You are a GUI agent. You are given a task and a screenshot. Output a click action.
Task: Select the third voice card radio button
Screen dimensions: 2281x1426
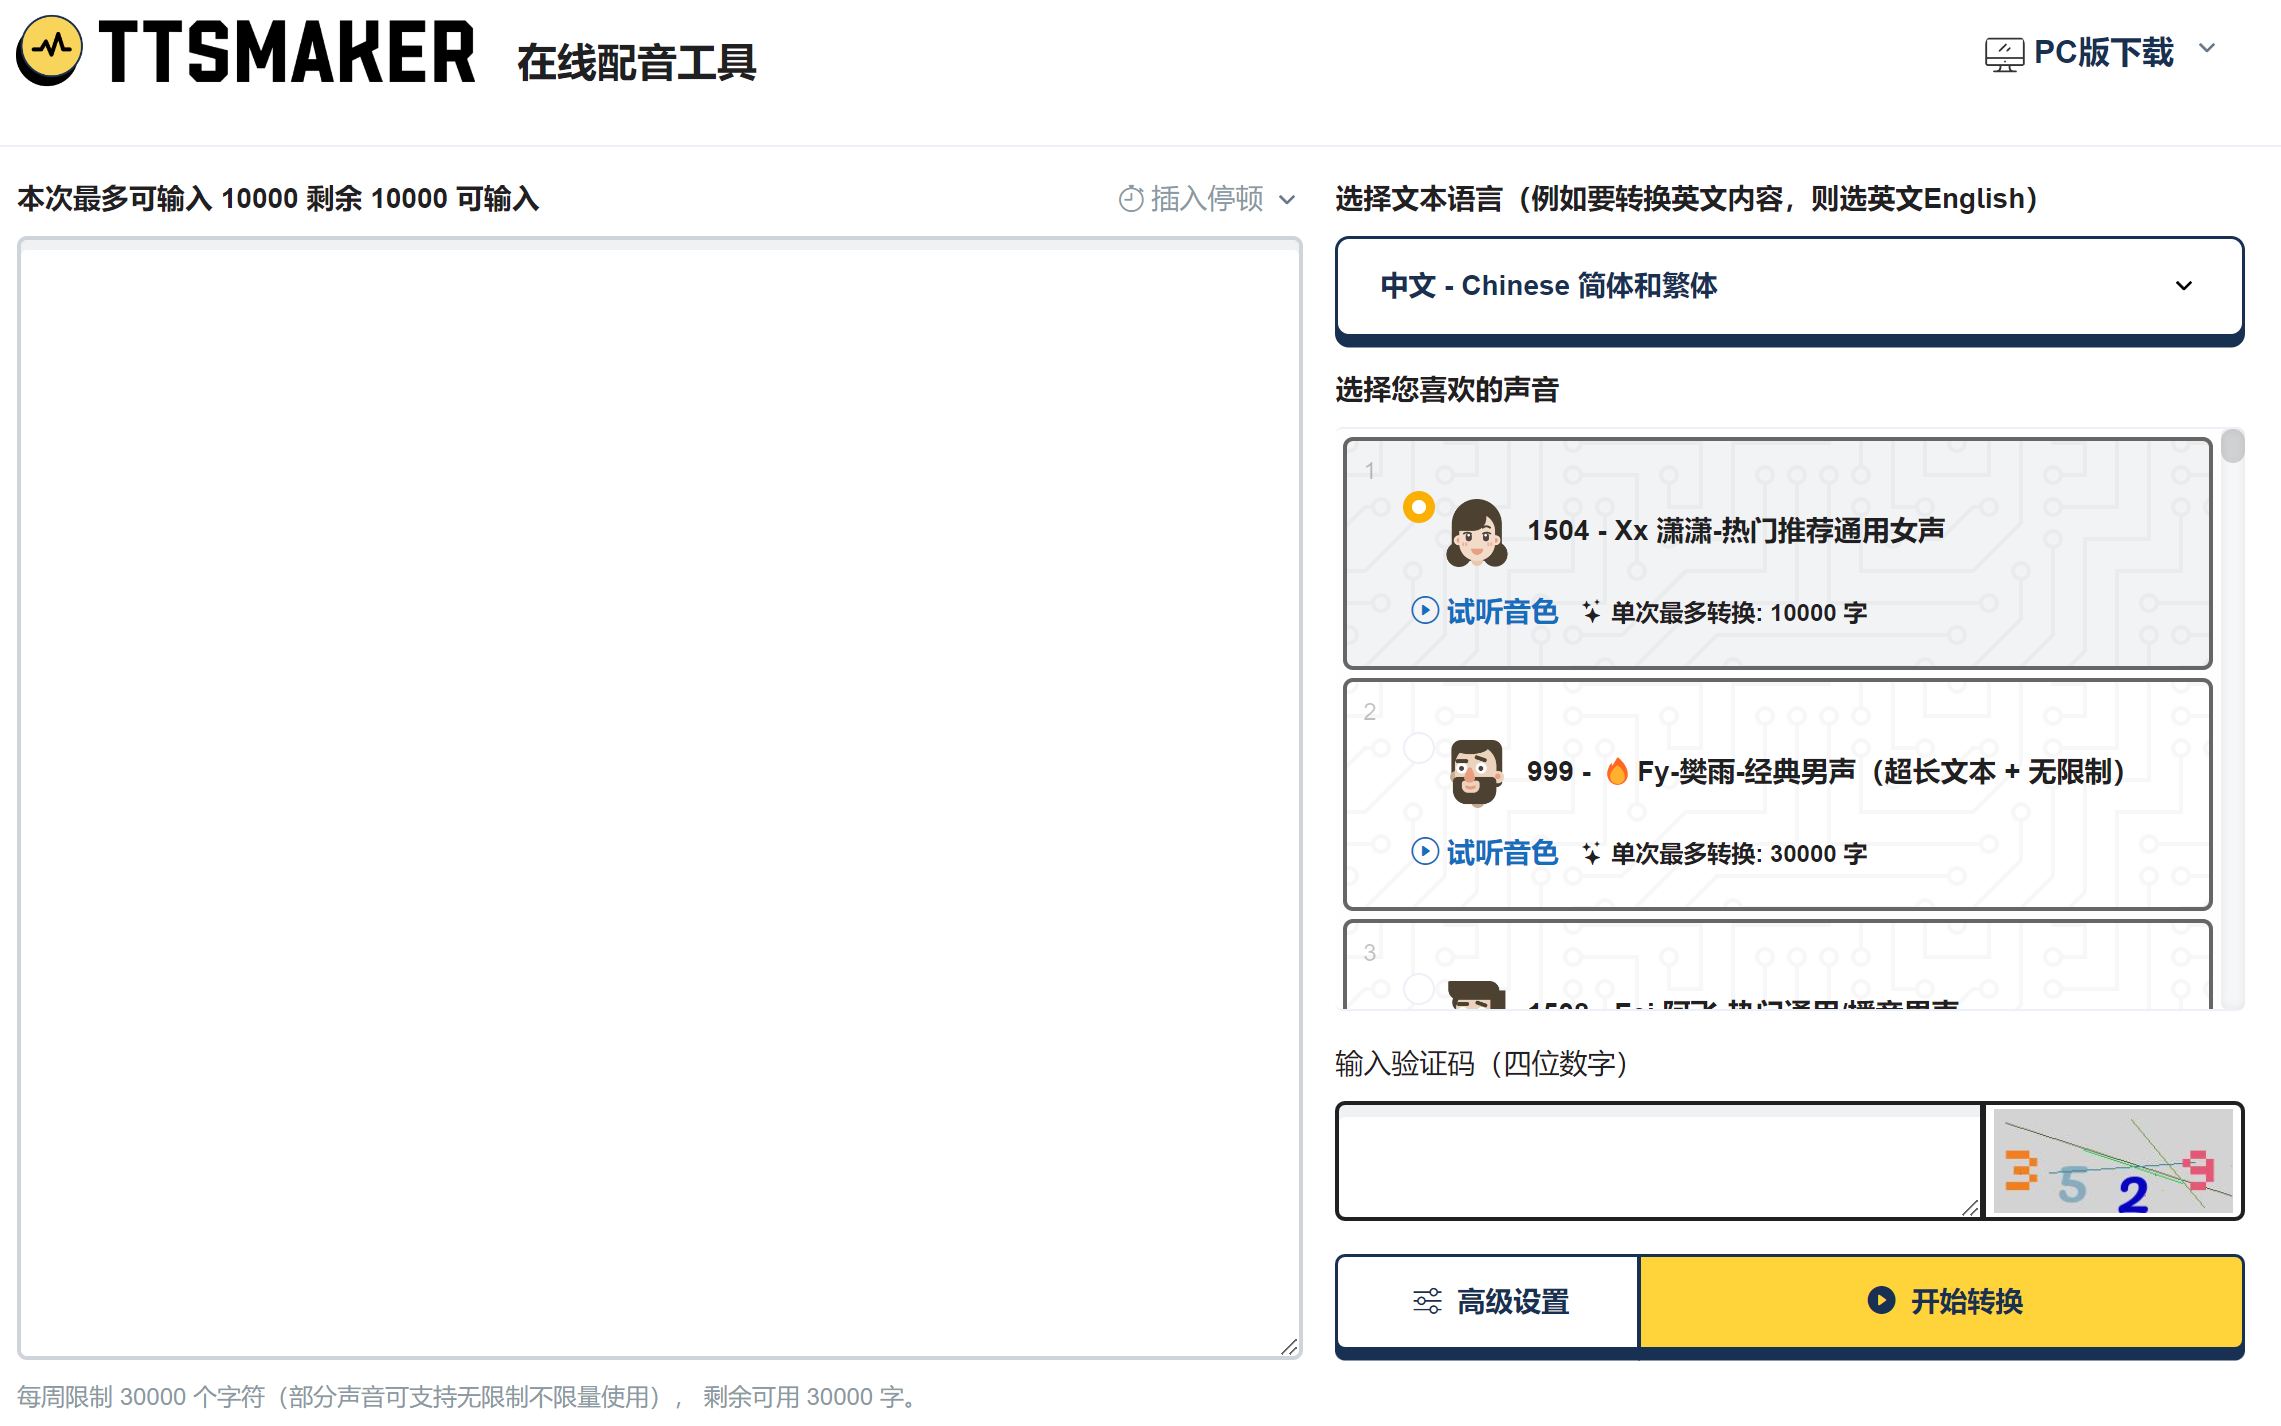pos(1419,989)
